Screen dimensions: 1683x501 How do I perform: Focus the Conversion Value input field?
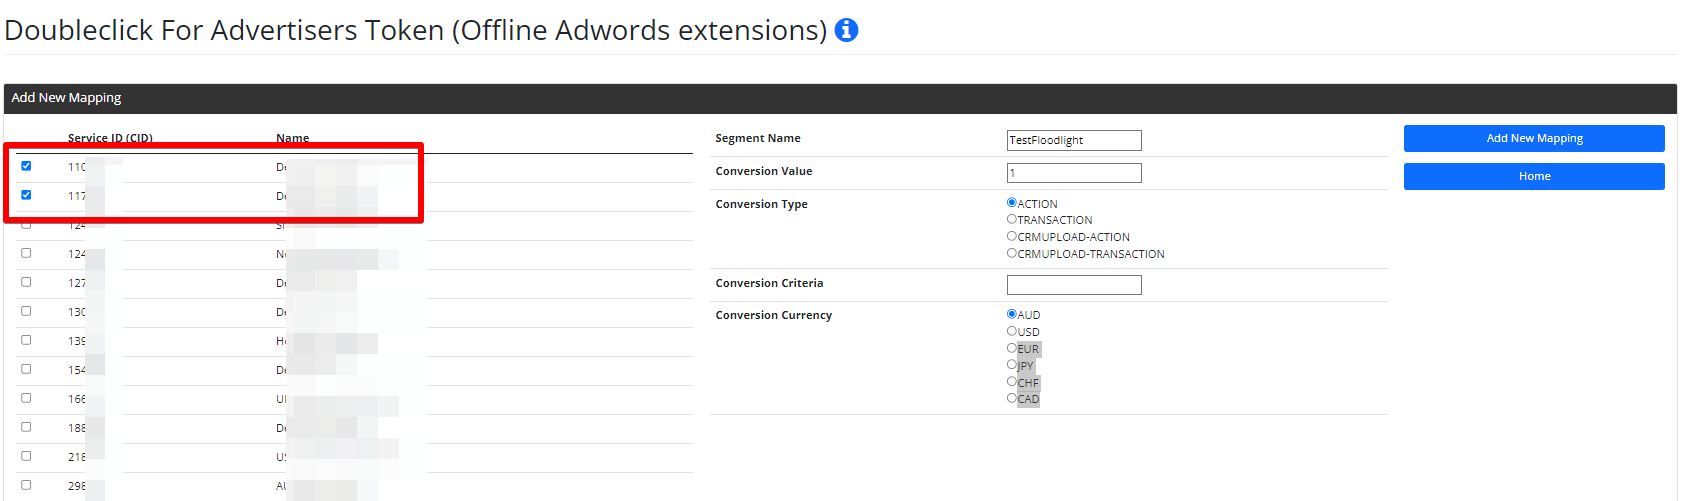coord(1074,173)
